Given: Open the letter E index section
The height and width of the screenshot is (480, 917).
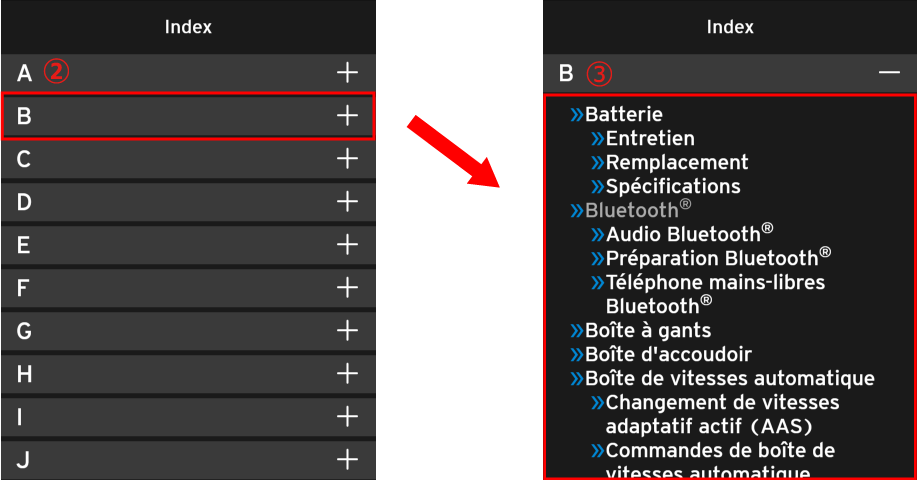Looking at the screenshot, I should coord(346,245).
